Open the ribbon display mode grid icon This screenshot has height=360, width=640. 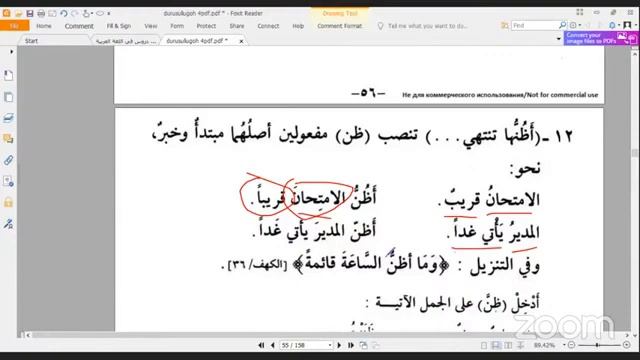point(580,13)
